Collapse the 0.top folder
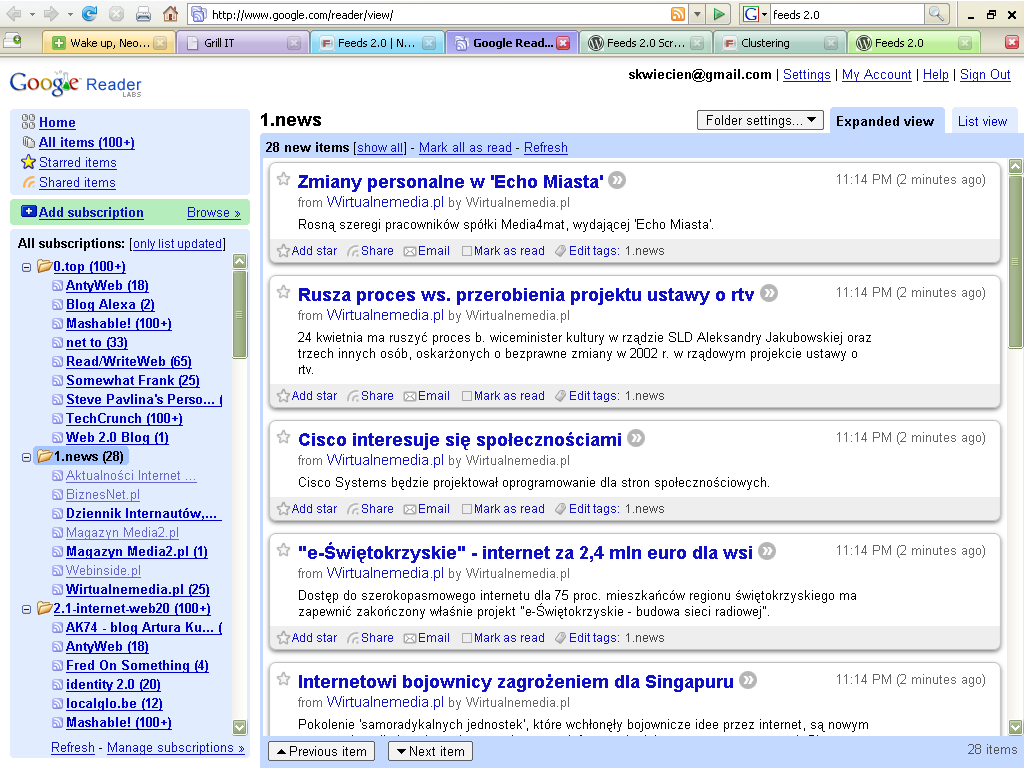Viewport: 1024px width, 768px height. 27,267
